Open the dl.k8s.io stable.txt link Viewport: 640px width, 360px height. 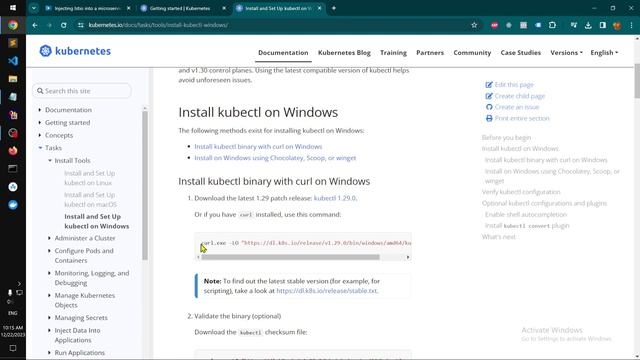click(x=327, y=291)
